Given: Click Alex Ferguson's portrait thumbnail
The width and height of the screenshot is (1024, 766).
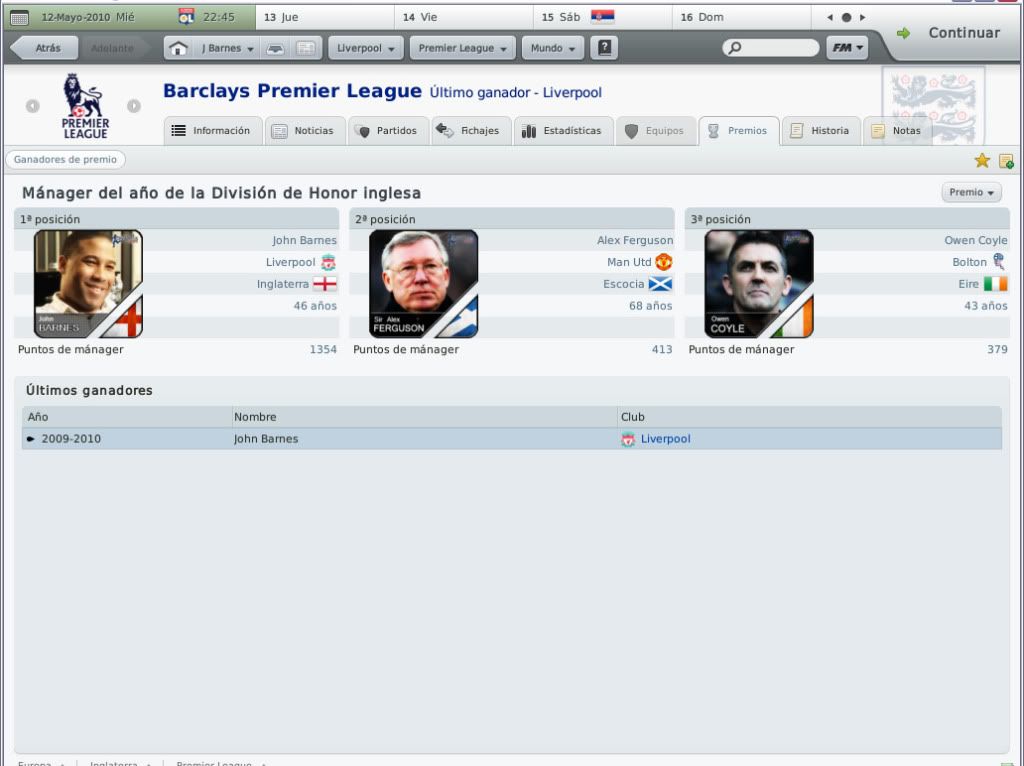Looking at the screenshot, I should point(423,284).
